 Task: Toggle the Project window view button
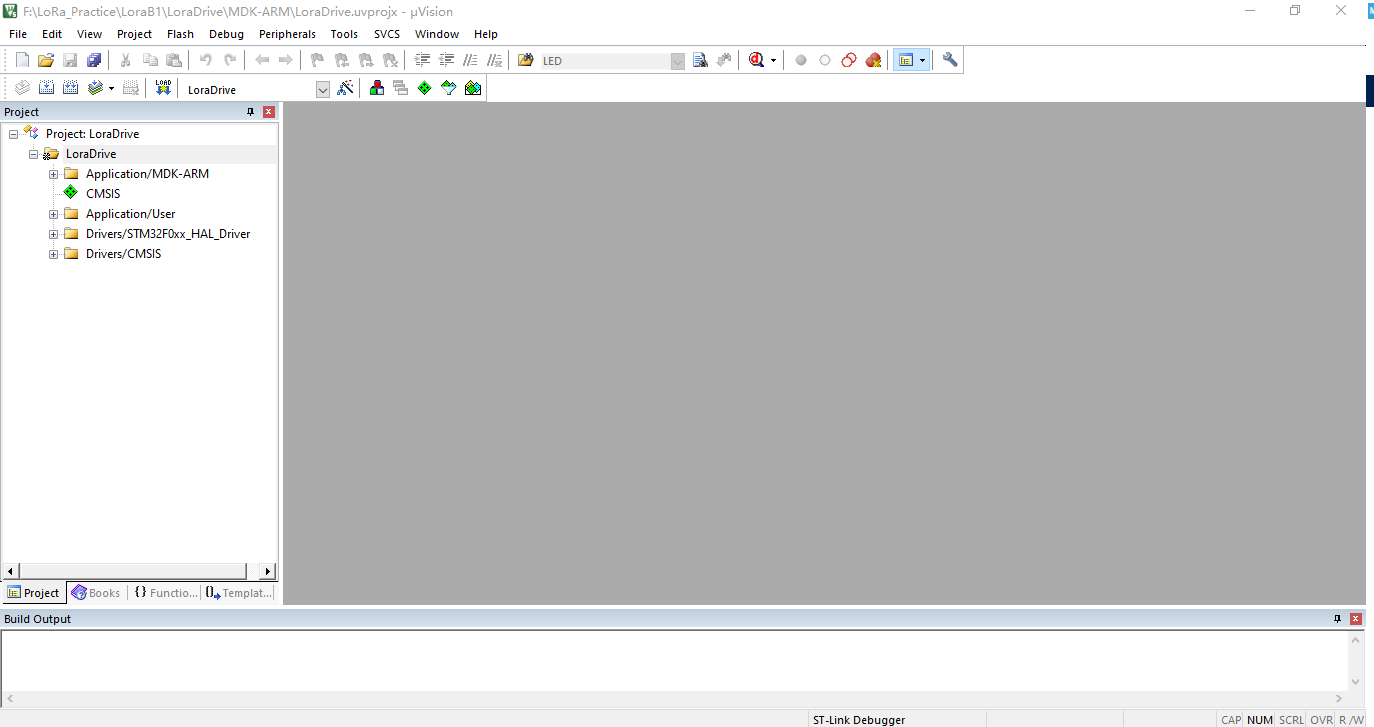coord(906,60)
